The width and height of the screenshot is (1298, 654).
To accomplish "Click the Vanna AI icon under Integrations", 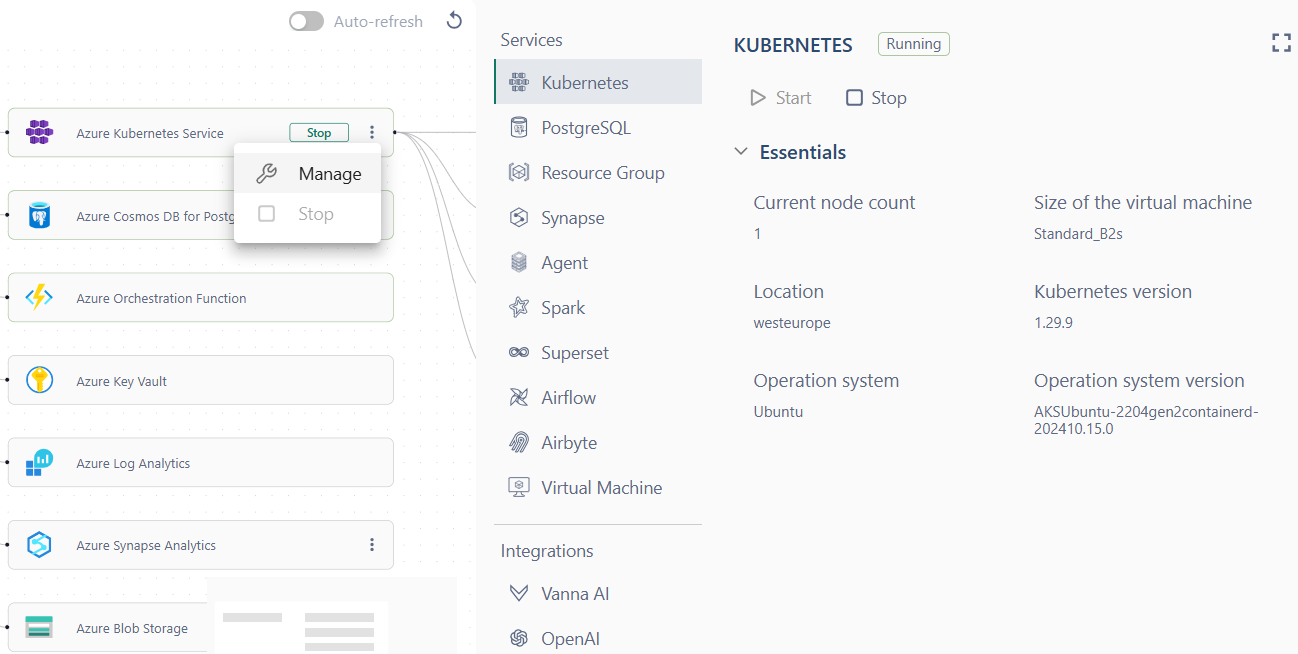I will (519, 593).
